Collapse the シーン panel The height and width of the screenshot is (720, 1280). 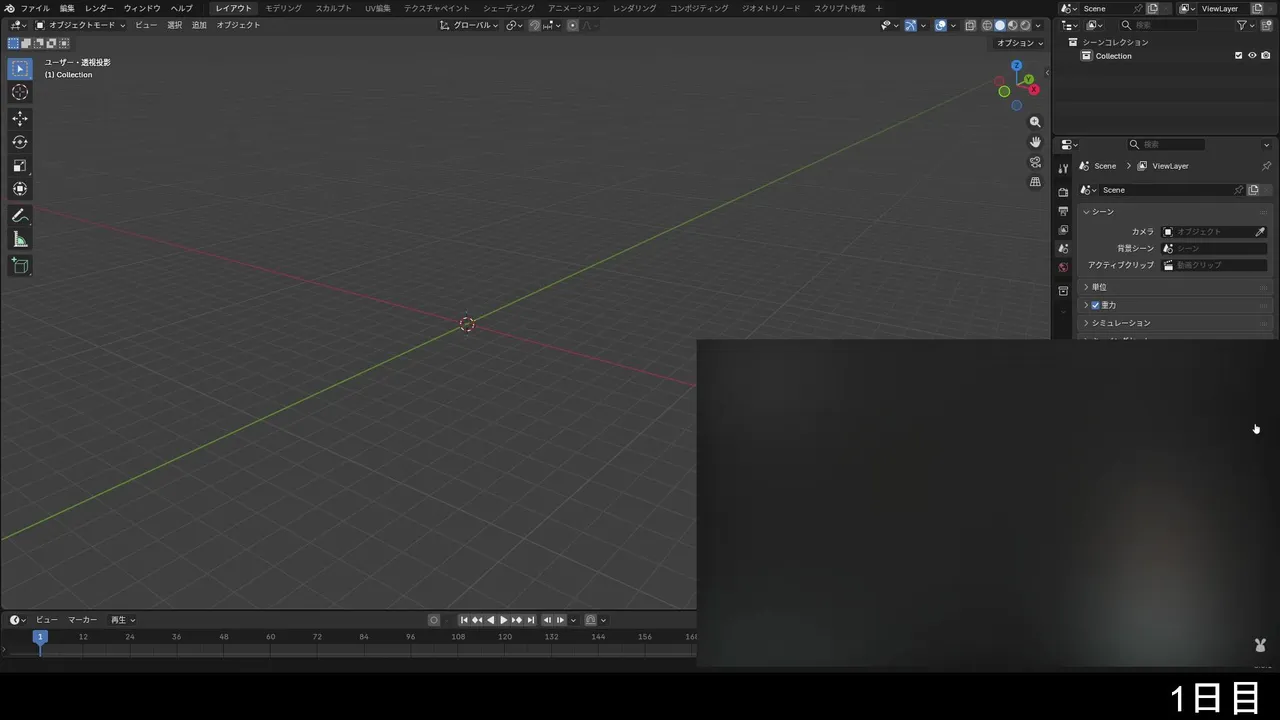(x=1176, y=212)
